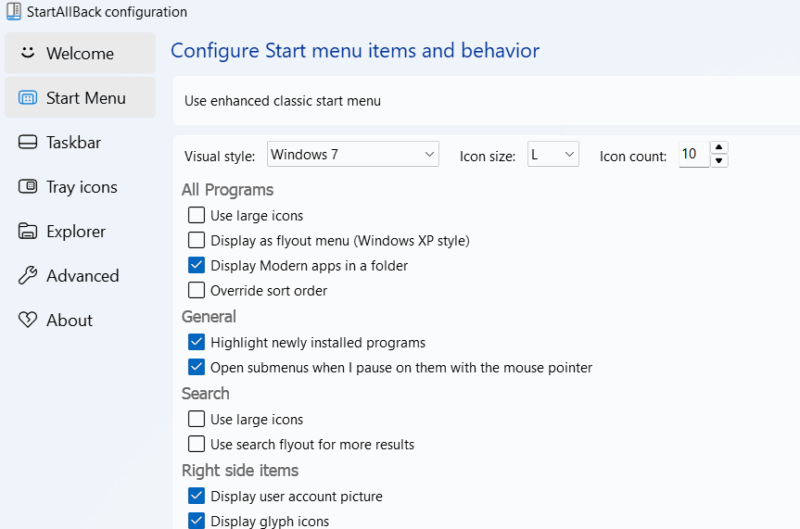
Task: Click the Taskbar sidebar icon
Action: (28, 142)
